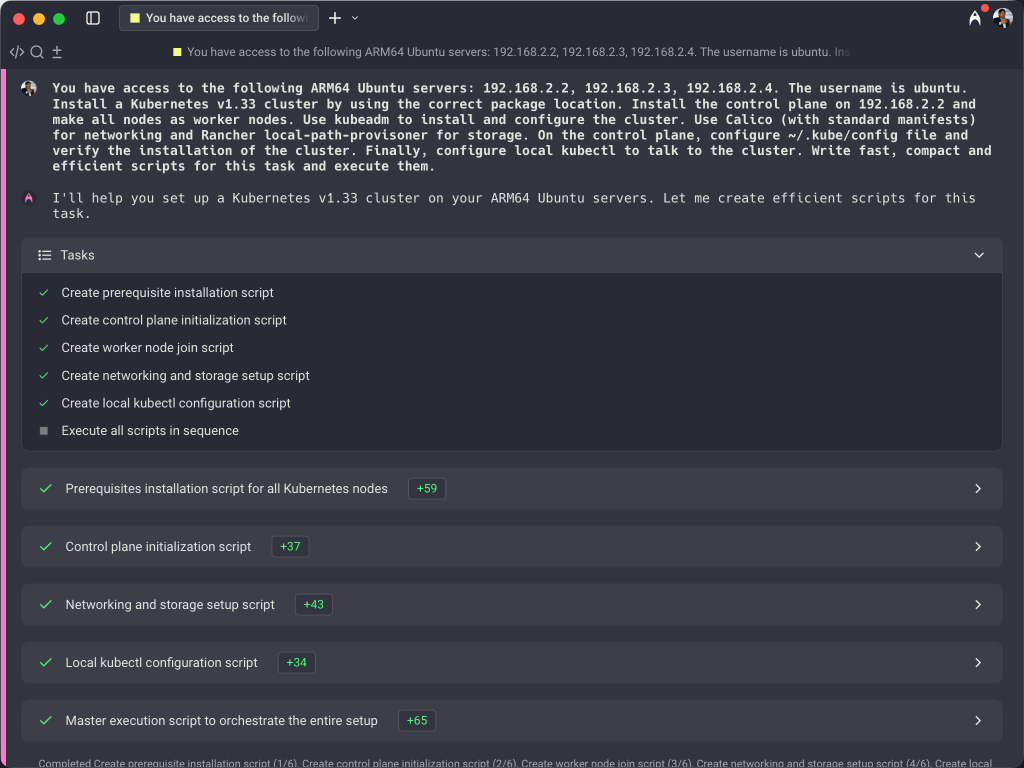
Task: Toggle the sidebar panel icon
Action: pos(93,18)
